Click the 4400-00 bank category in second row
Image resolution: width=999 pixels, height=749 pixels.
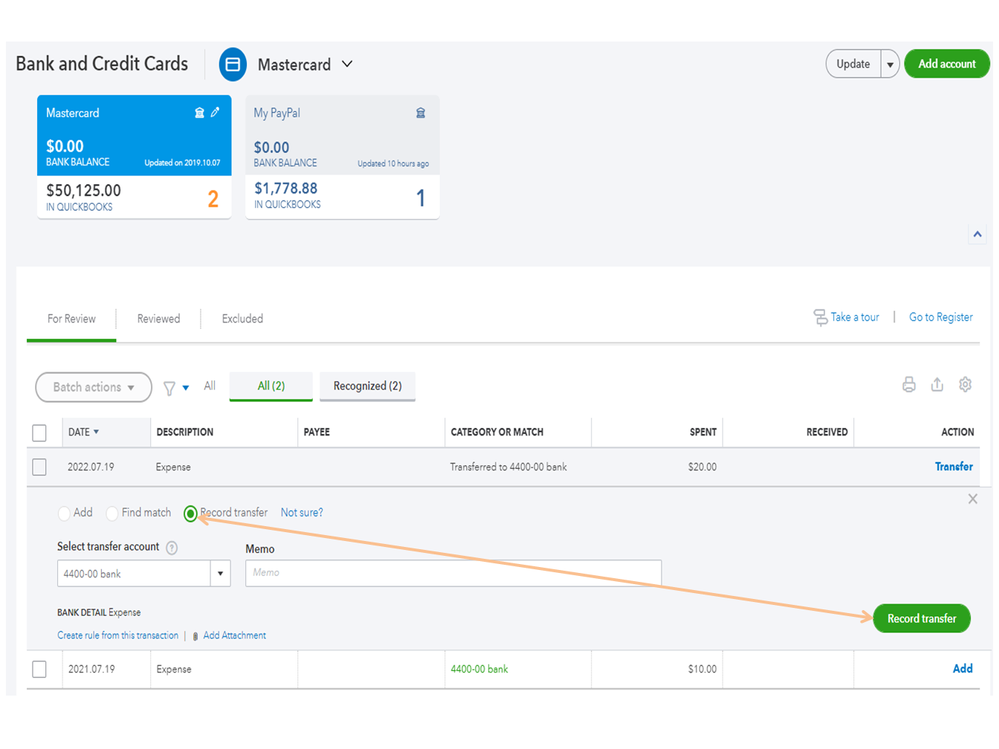479,669
